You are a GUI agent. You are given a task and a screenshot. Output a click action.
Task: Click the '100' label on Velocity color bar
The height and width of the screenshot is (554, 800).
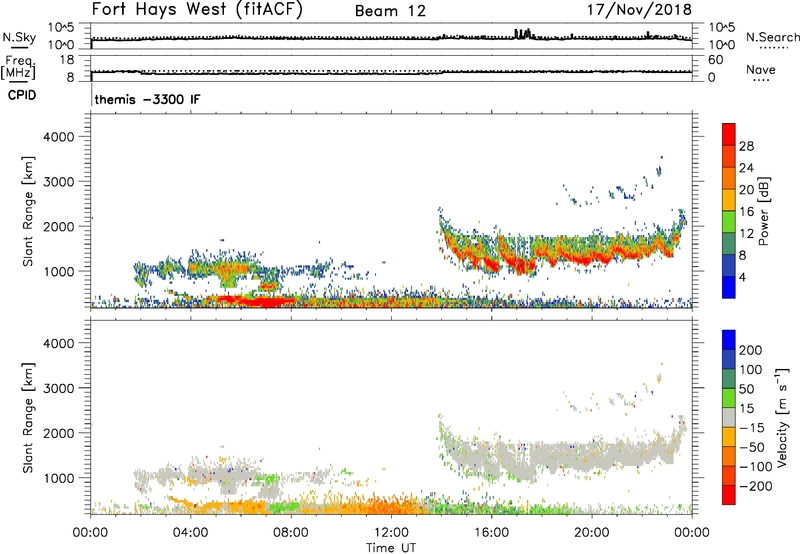(x=751, y=369)
